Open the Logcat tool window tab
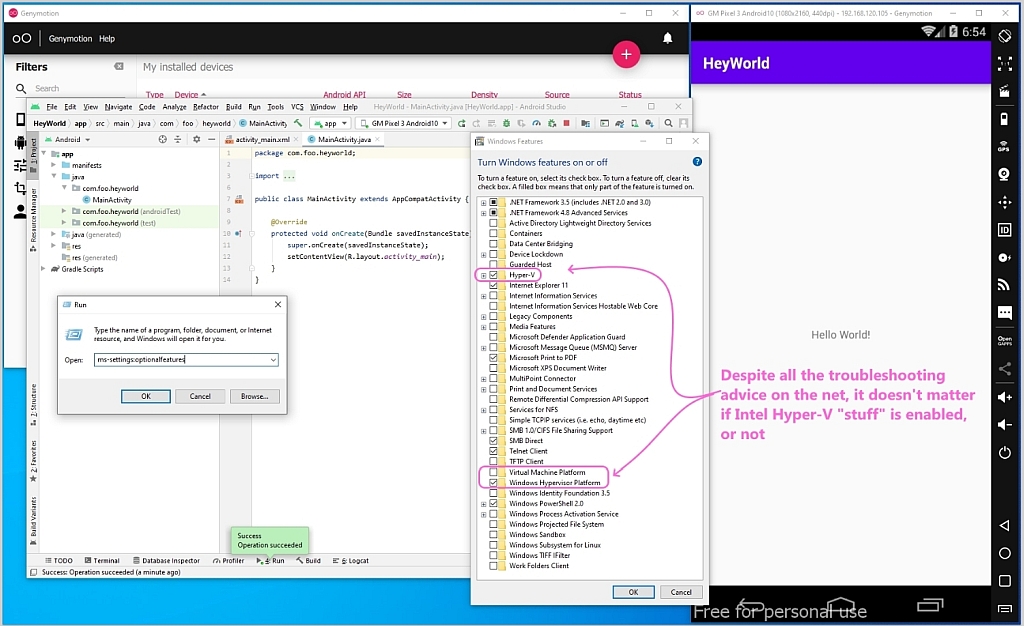Screen dimensions: 1024x626 tap(351, 560)
